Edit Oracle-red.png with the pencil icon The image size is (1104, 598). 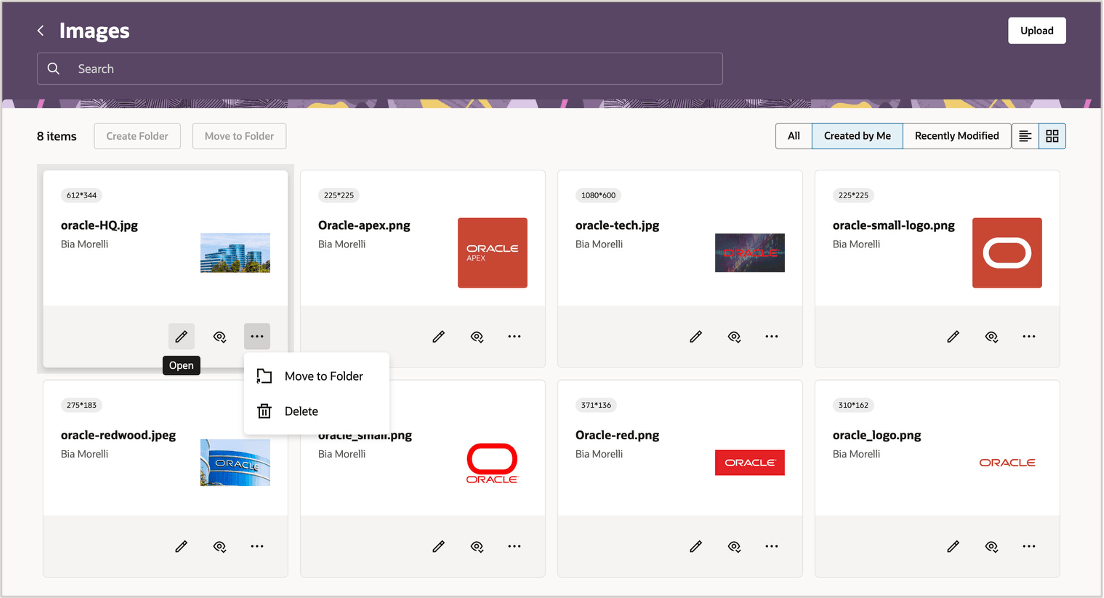click(696, 547)
